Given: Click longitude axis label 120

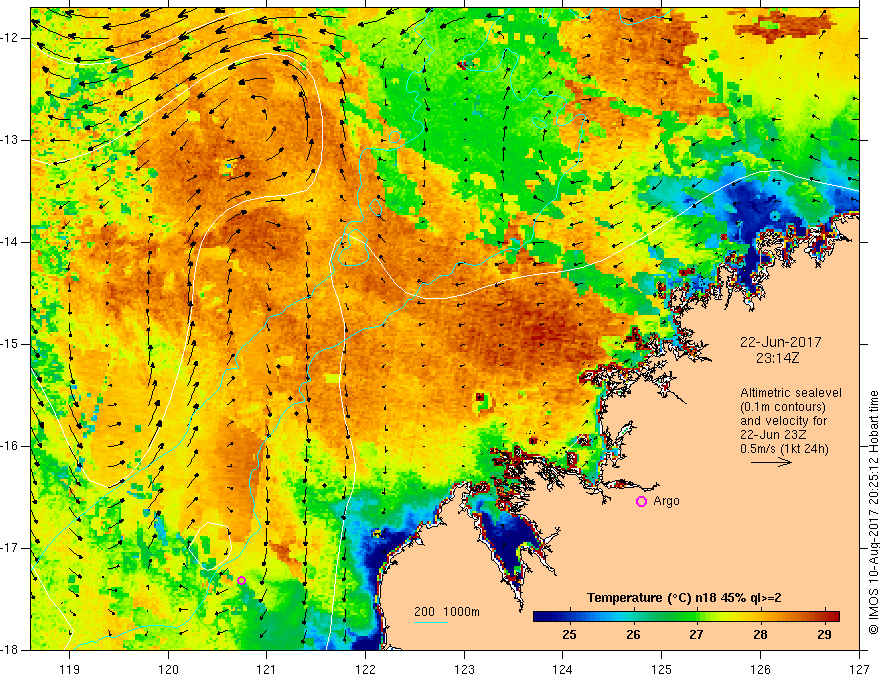Looking at the screenshot, I should (x=168, y=669).
